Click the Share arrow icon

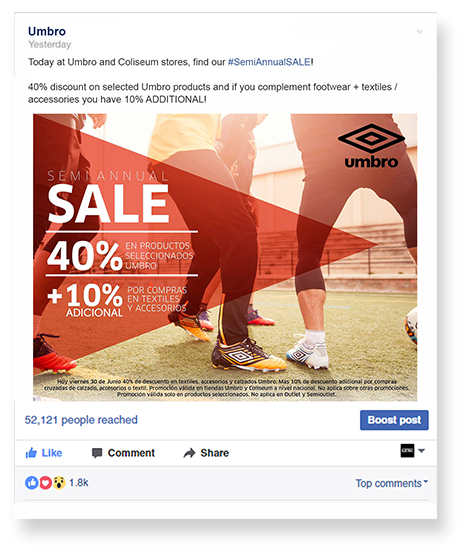(x=189, y=453)
